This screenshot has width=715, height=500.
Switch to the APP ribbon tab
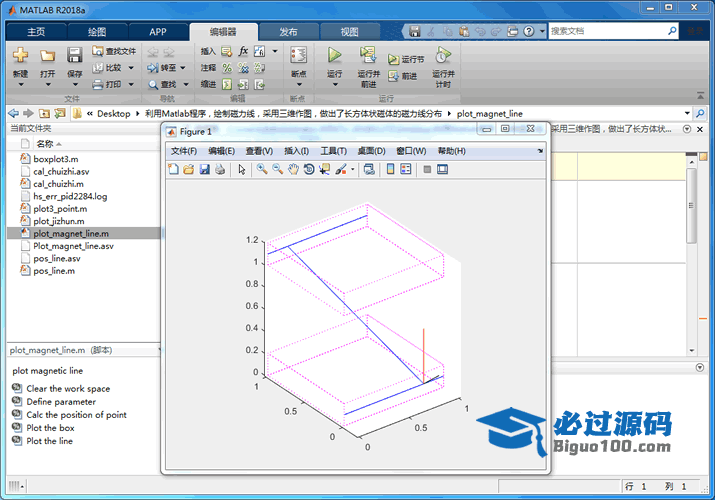click(158, 32)
